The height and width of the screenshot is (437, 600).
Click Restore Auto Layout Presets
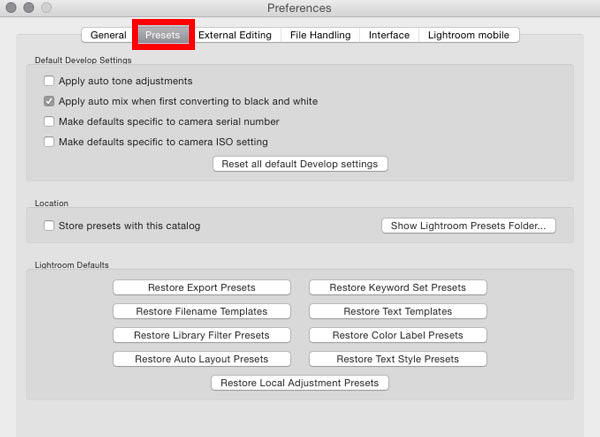tap(202, 359)
